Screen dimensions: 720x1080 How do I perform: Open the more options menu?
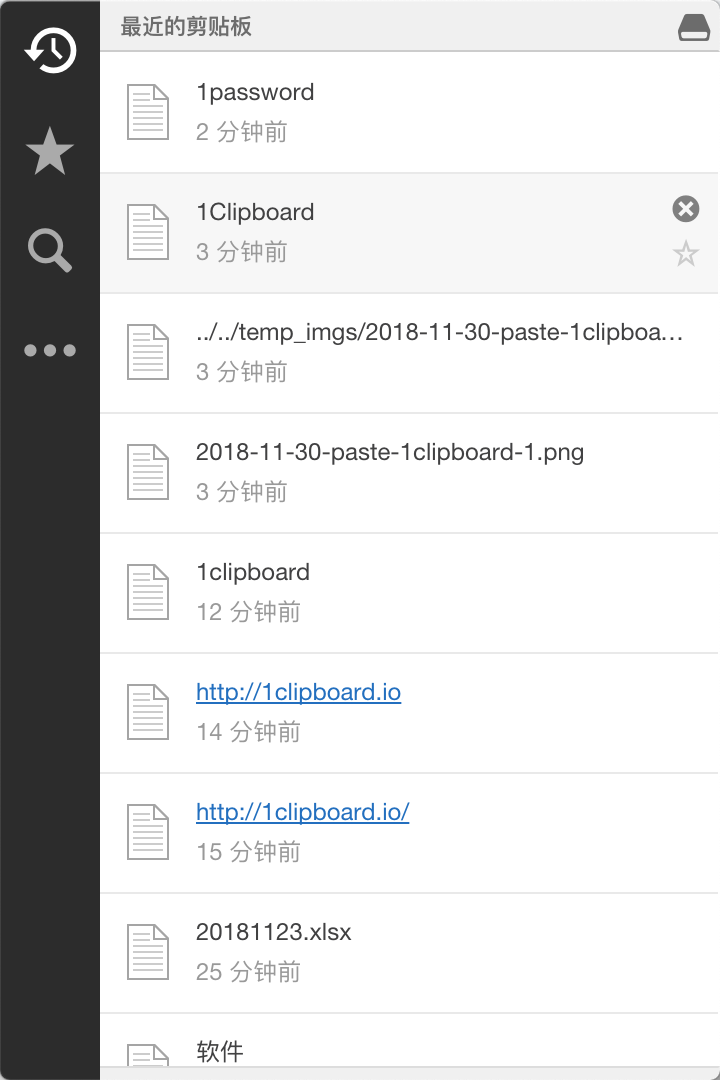click(50, 350)
